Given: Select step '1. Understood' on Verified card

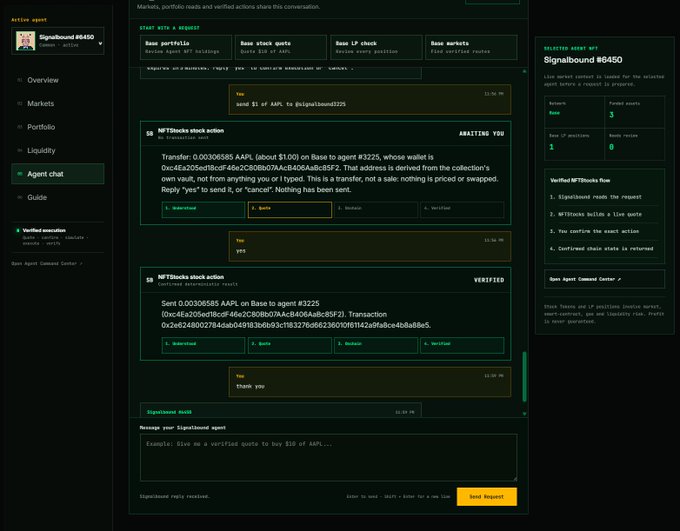Looking at the screenshot, I should (x=203, y=345).
